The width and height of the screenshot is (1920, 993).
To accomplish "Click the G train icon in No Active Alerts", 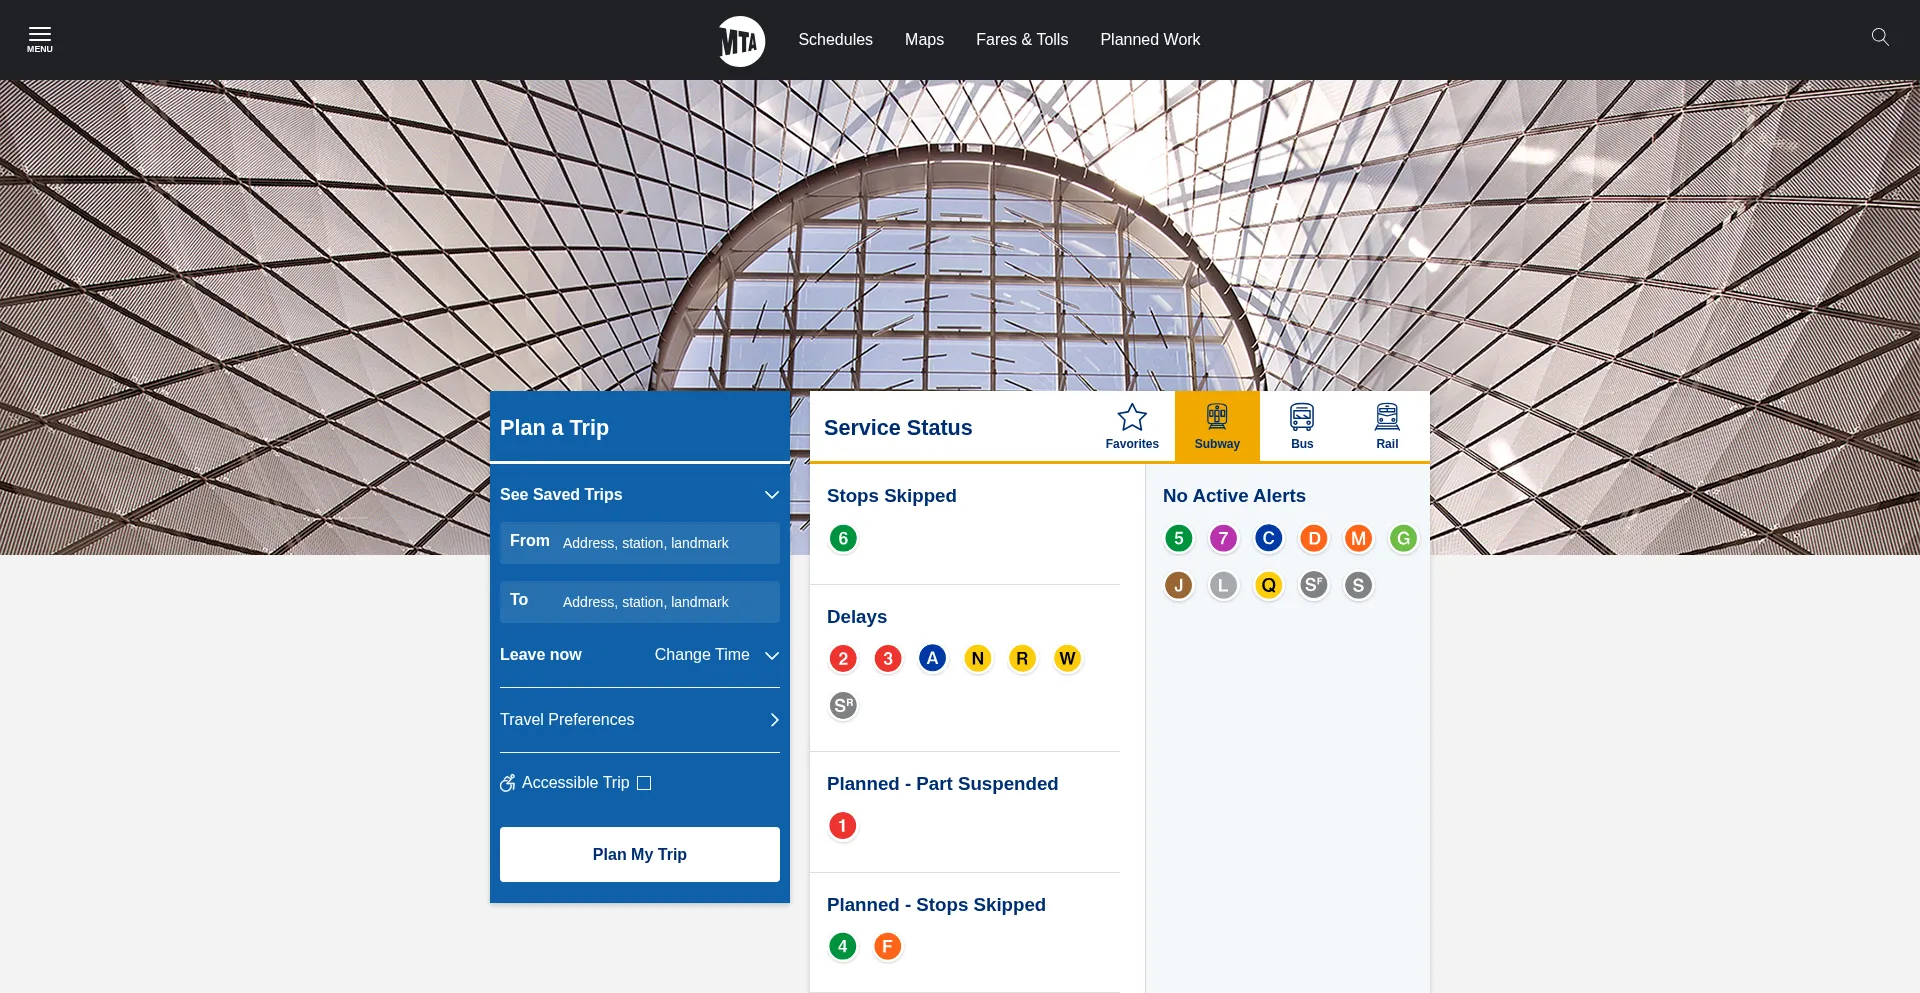I will tap(1403, 539).
